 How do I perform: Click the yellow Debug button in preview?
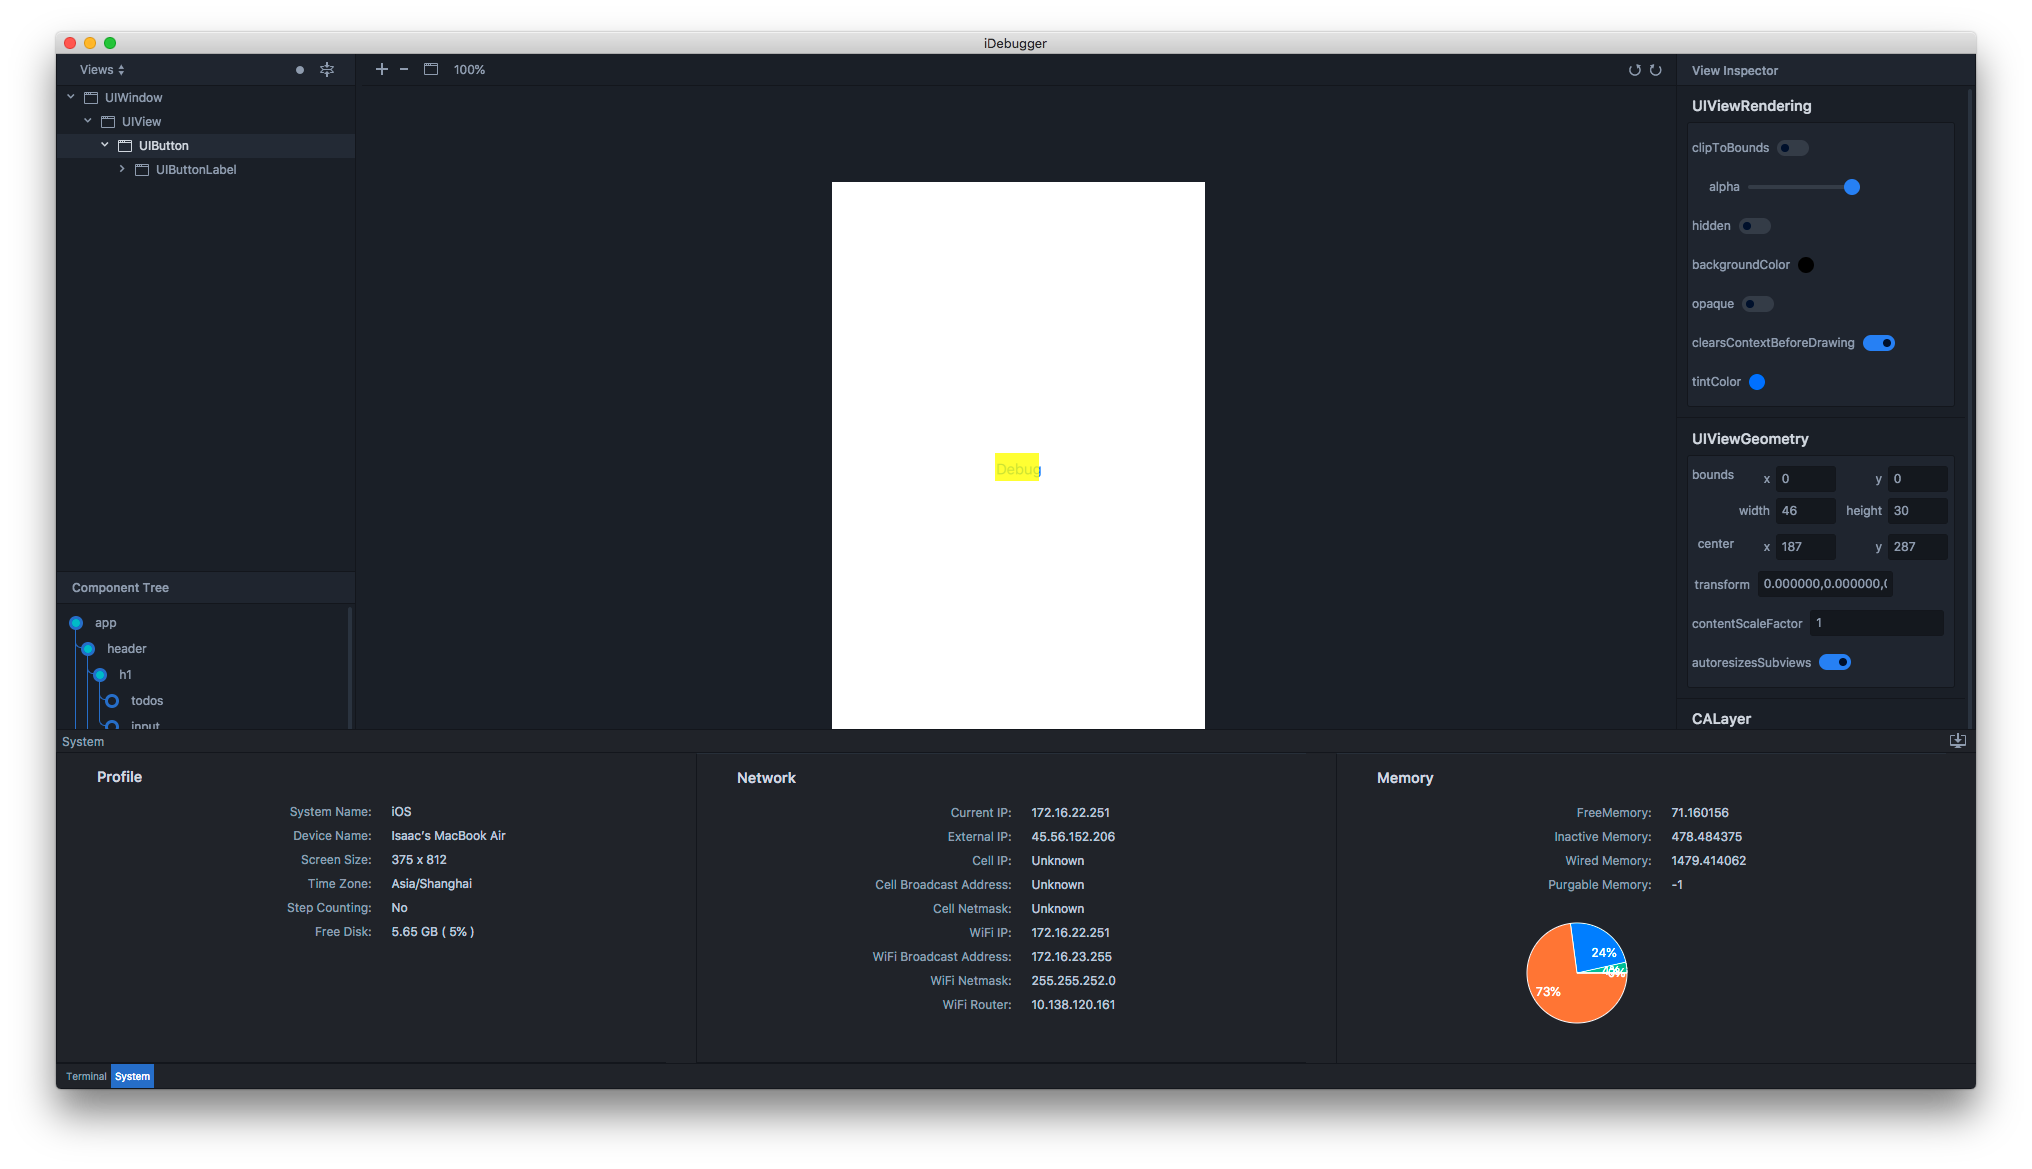coord(1017,468)
